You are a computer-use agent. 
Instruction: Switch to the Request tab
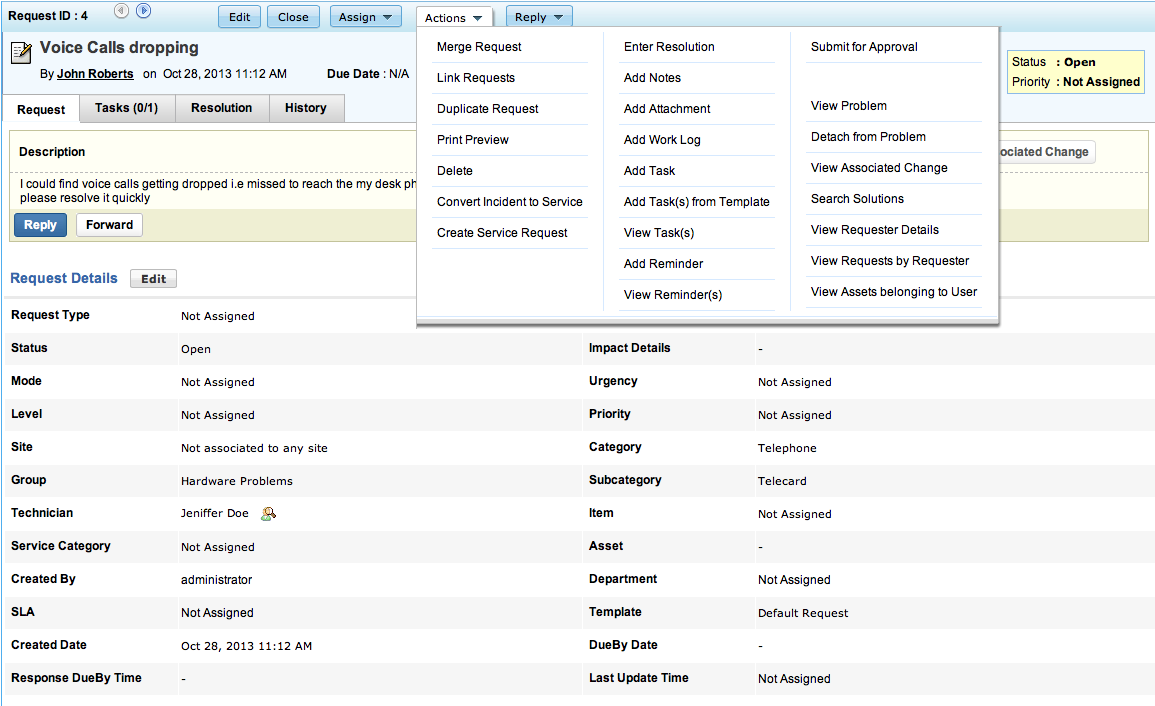[x=41, y=109]
